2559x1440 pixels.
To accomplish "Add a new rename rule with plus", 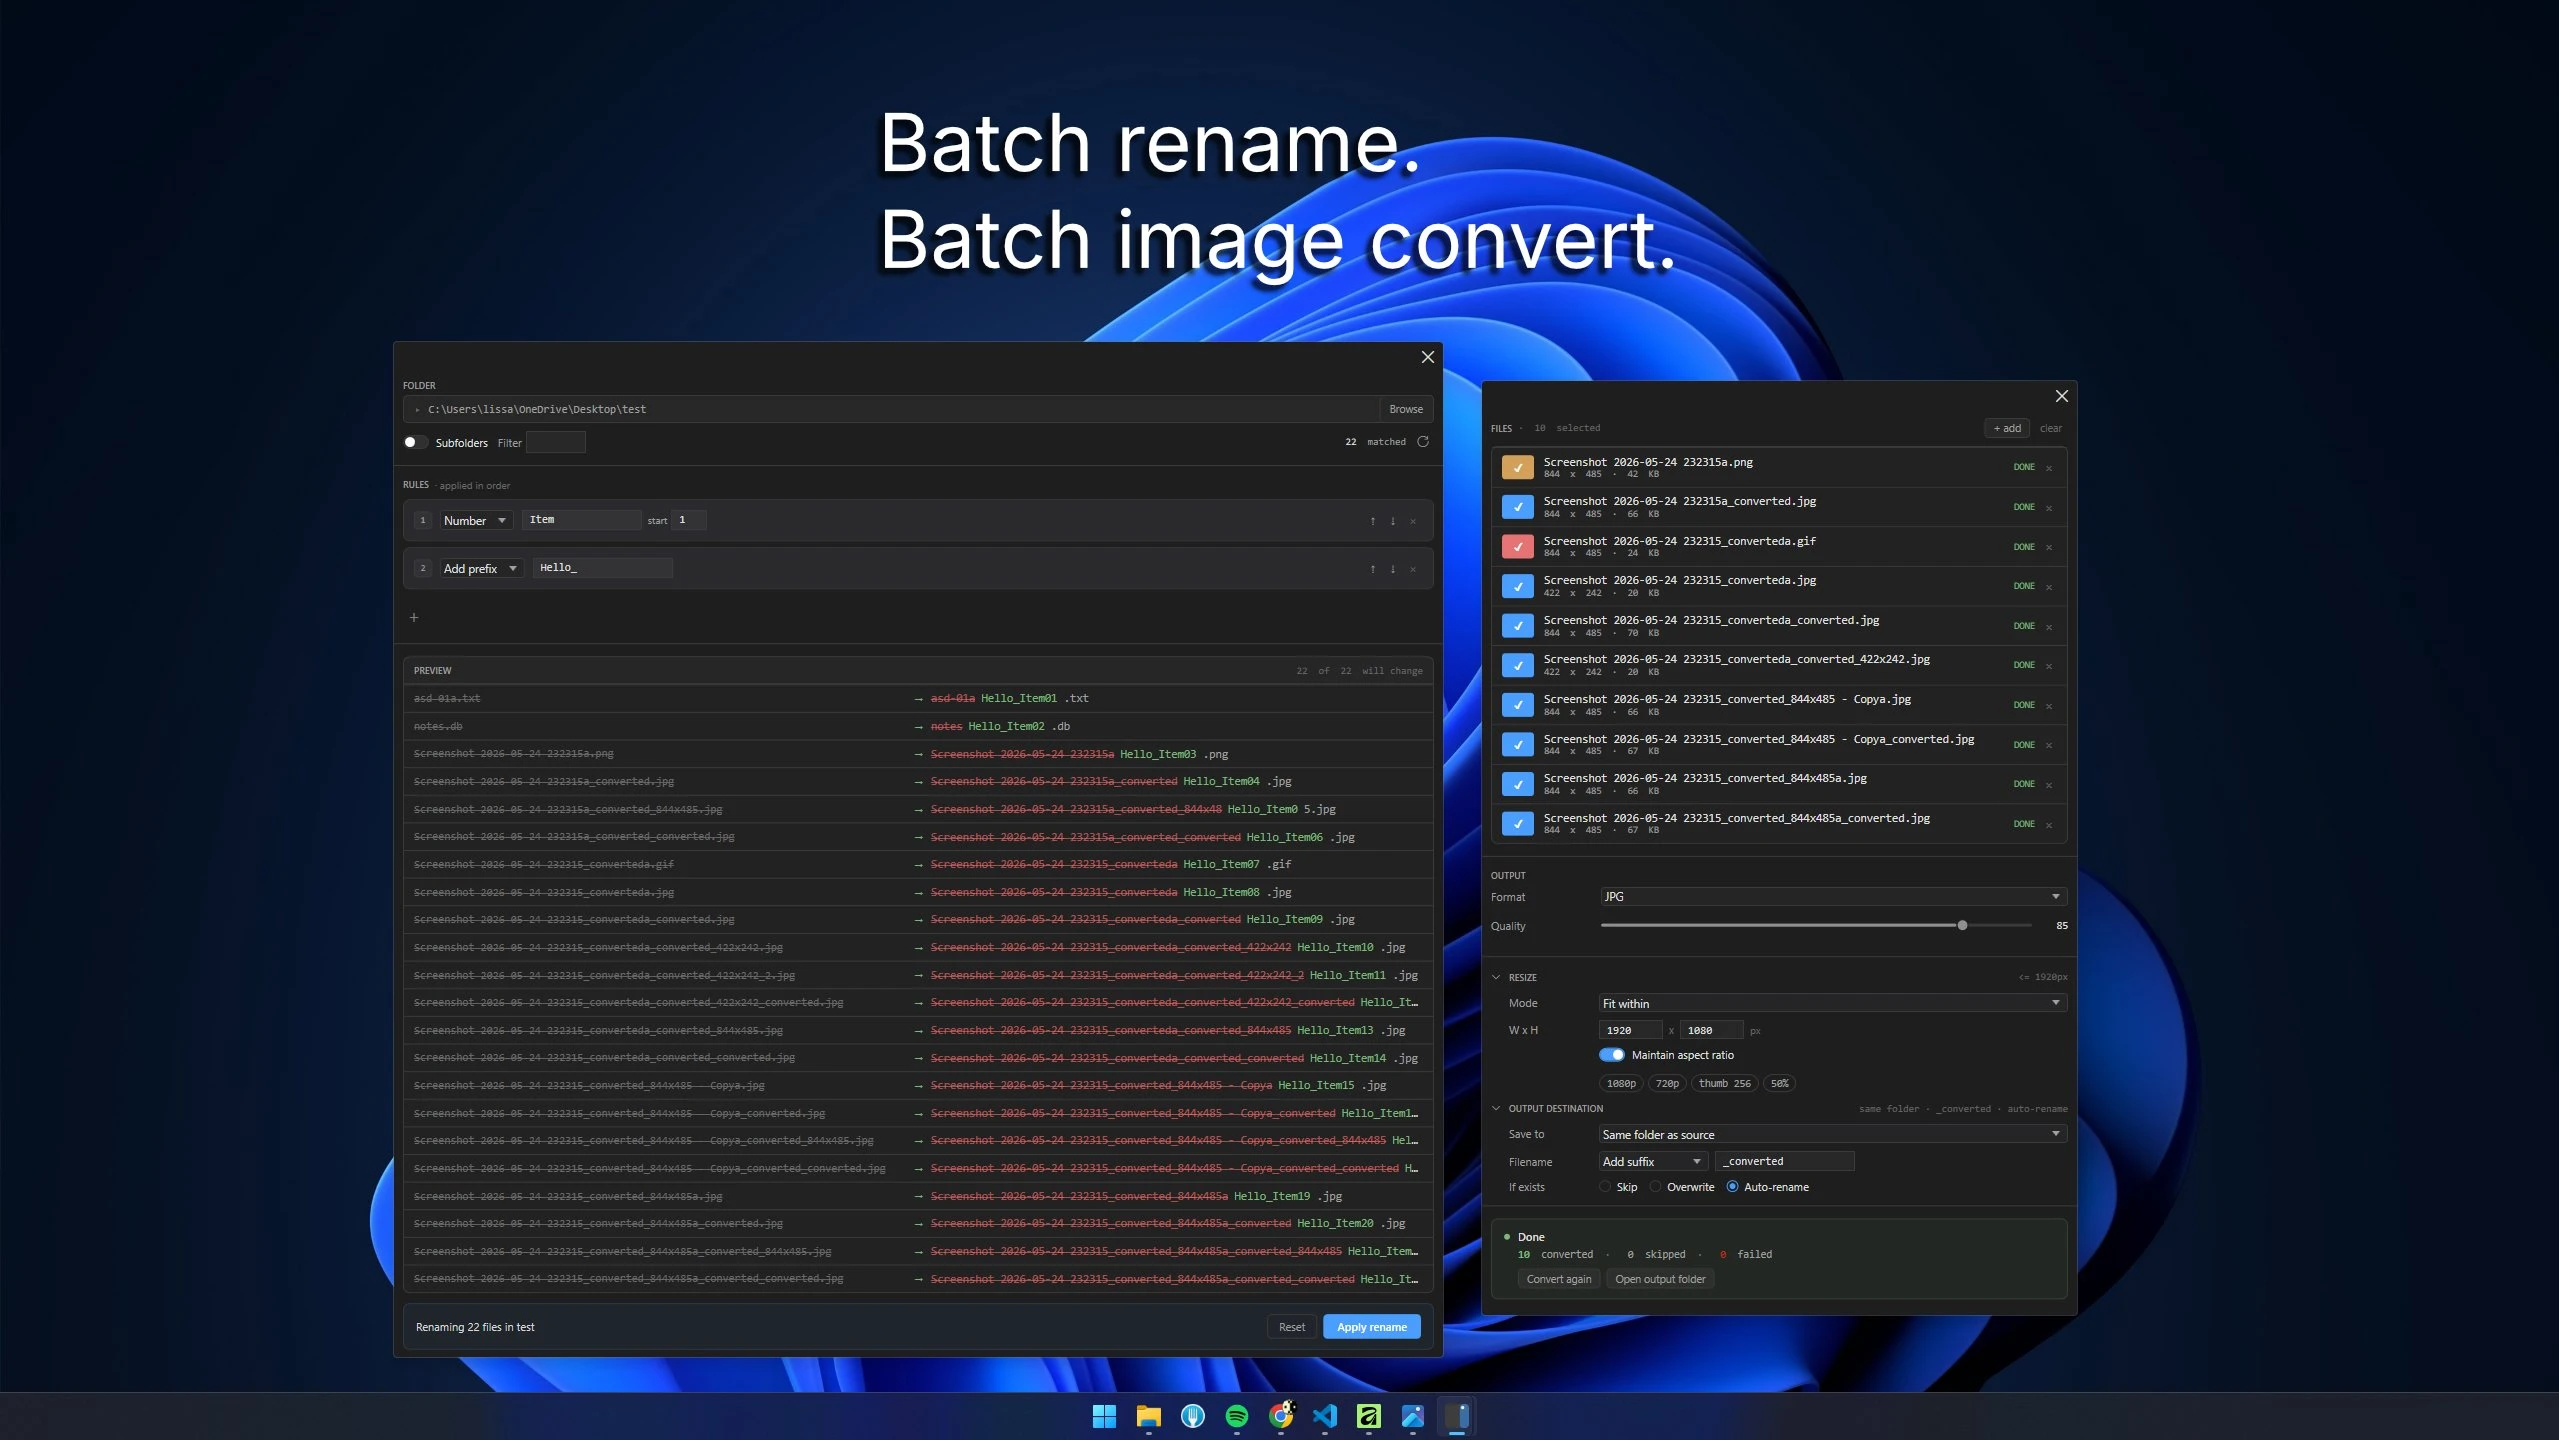I will (414, 617).
